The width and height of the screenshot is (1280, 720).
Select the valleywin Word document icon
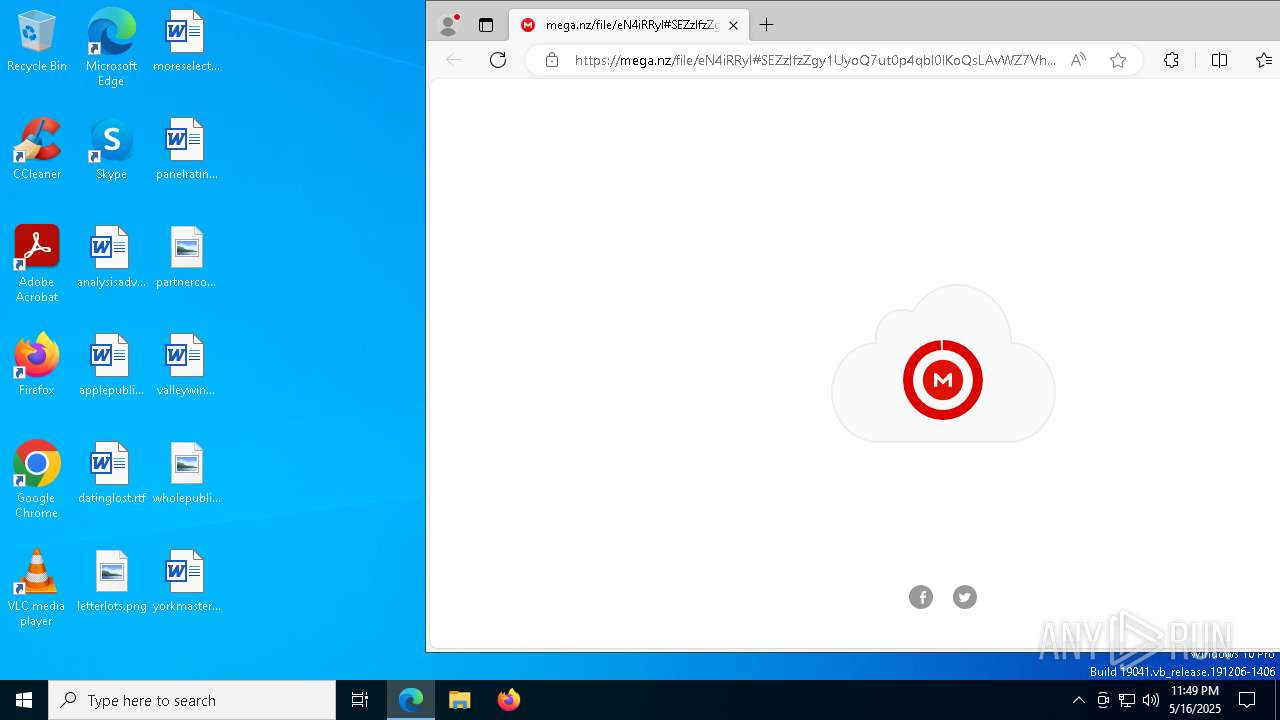pos(186,365)
